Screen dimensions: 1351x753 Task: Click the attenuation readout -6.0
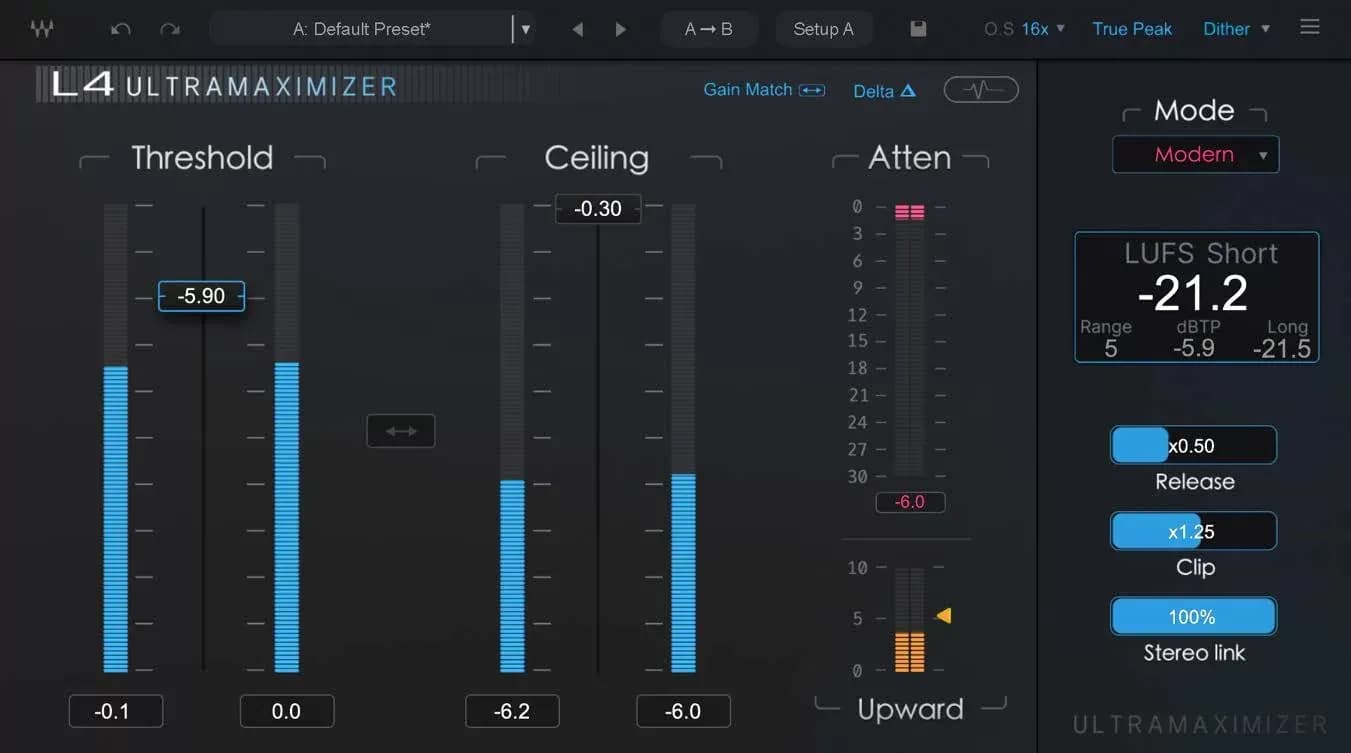click(x=910, y=502)
